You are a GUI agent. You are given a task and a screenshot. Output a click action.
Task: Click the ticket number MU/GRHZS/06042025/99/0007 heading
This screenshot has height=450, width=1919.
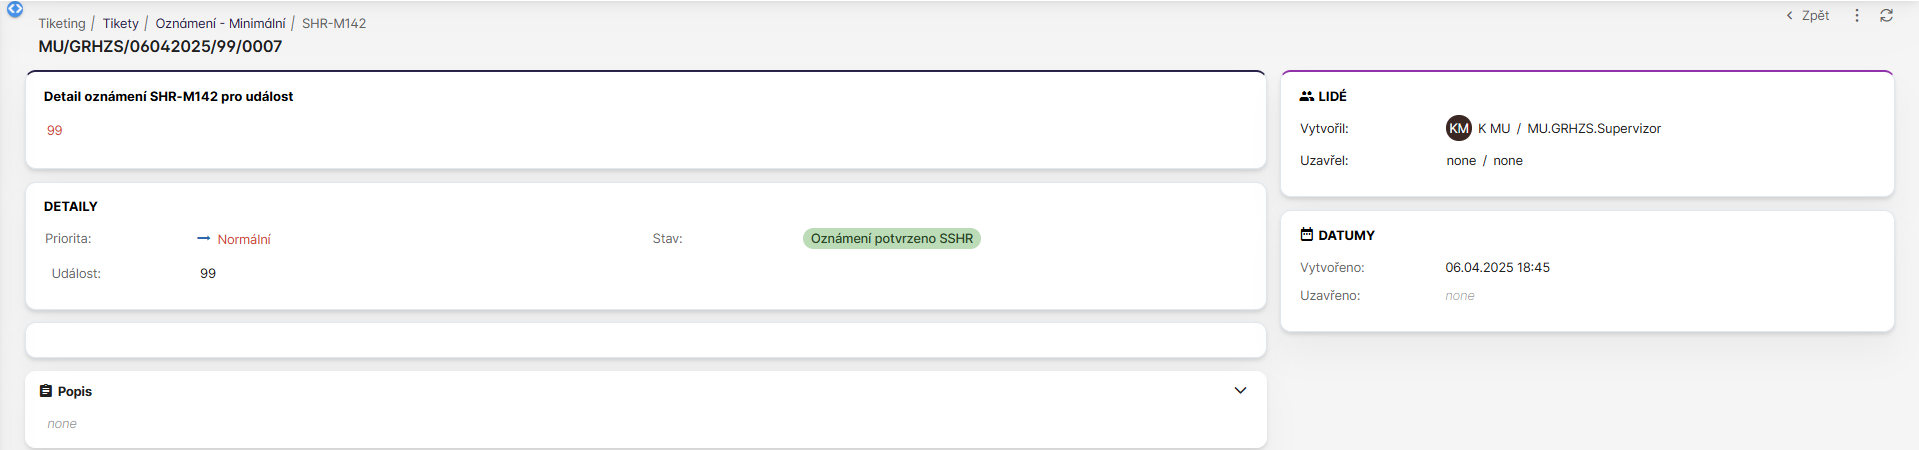160,46
